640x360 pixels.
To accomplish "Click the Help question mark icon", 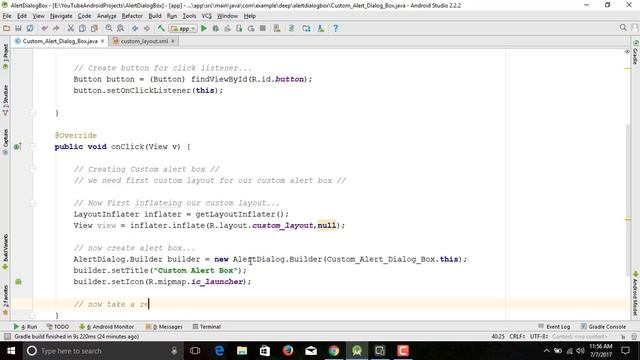I will pyautogui.click(x=336, y=28).
